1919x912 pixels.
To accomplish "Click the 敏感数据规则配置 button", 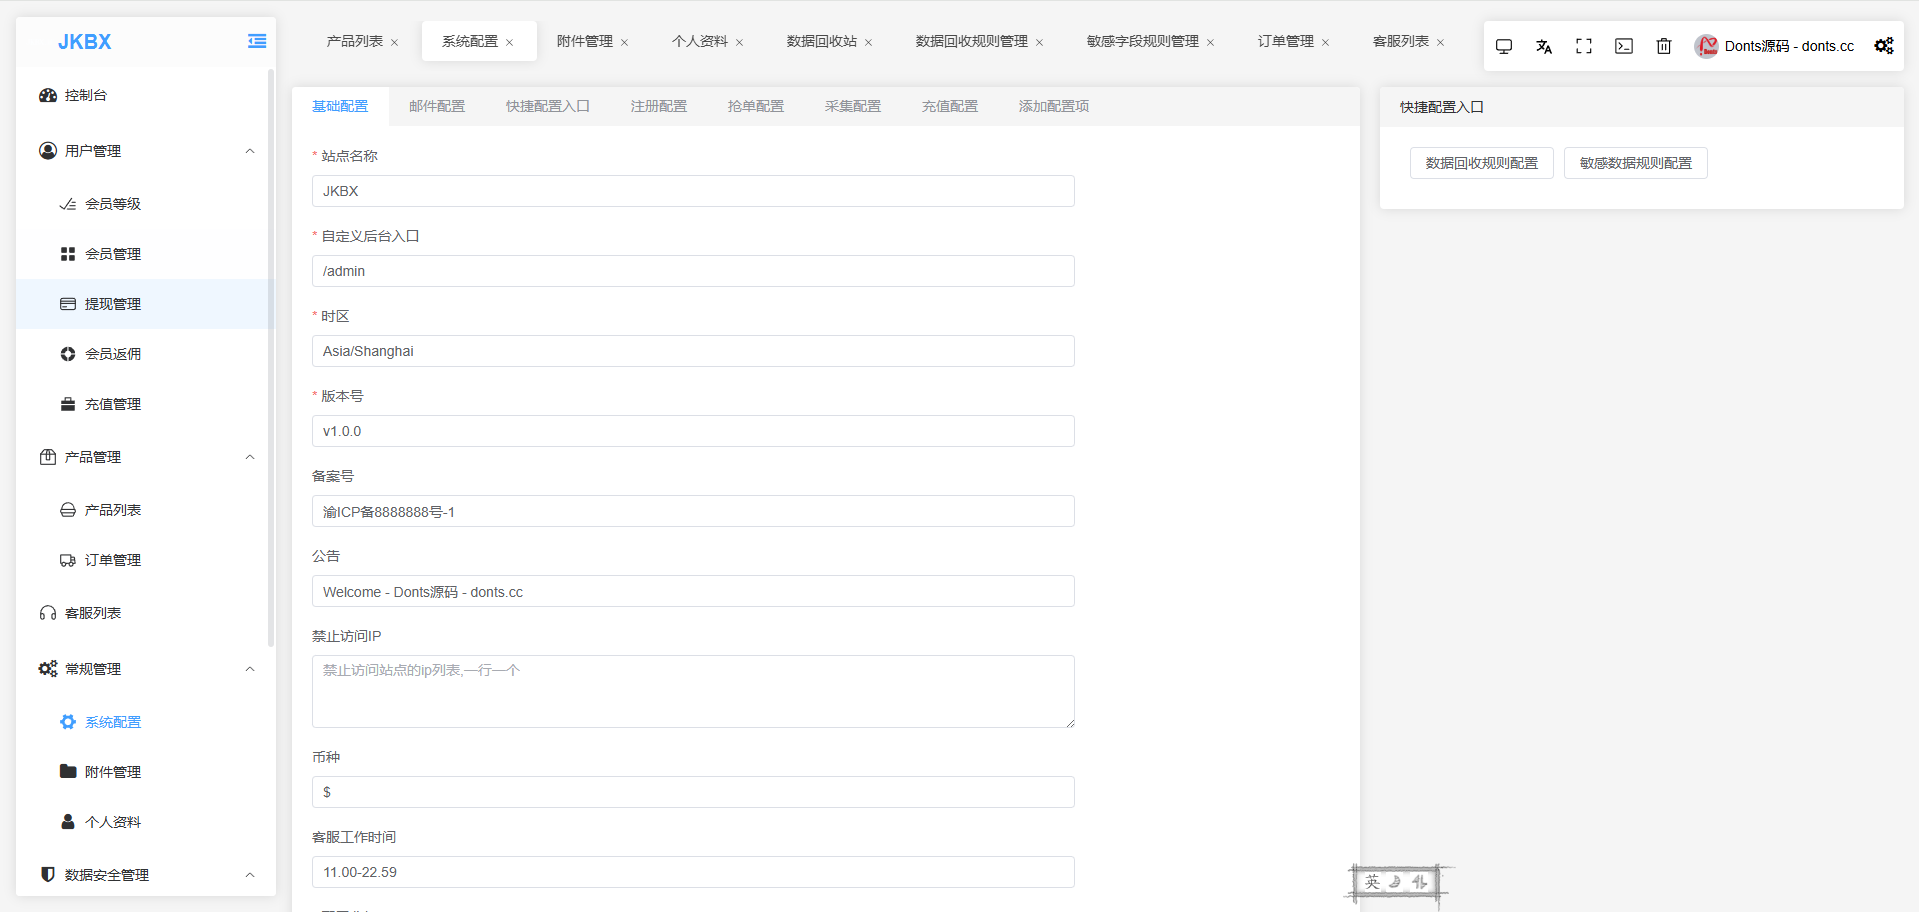I will (1635, 163).
